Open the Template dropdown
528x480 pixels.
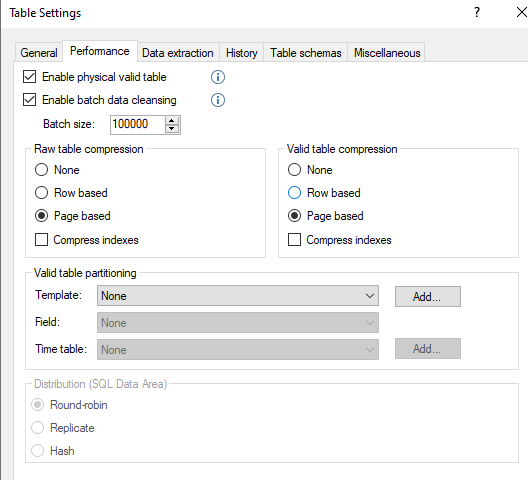pos(238,296)
